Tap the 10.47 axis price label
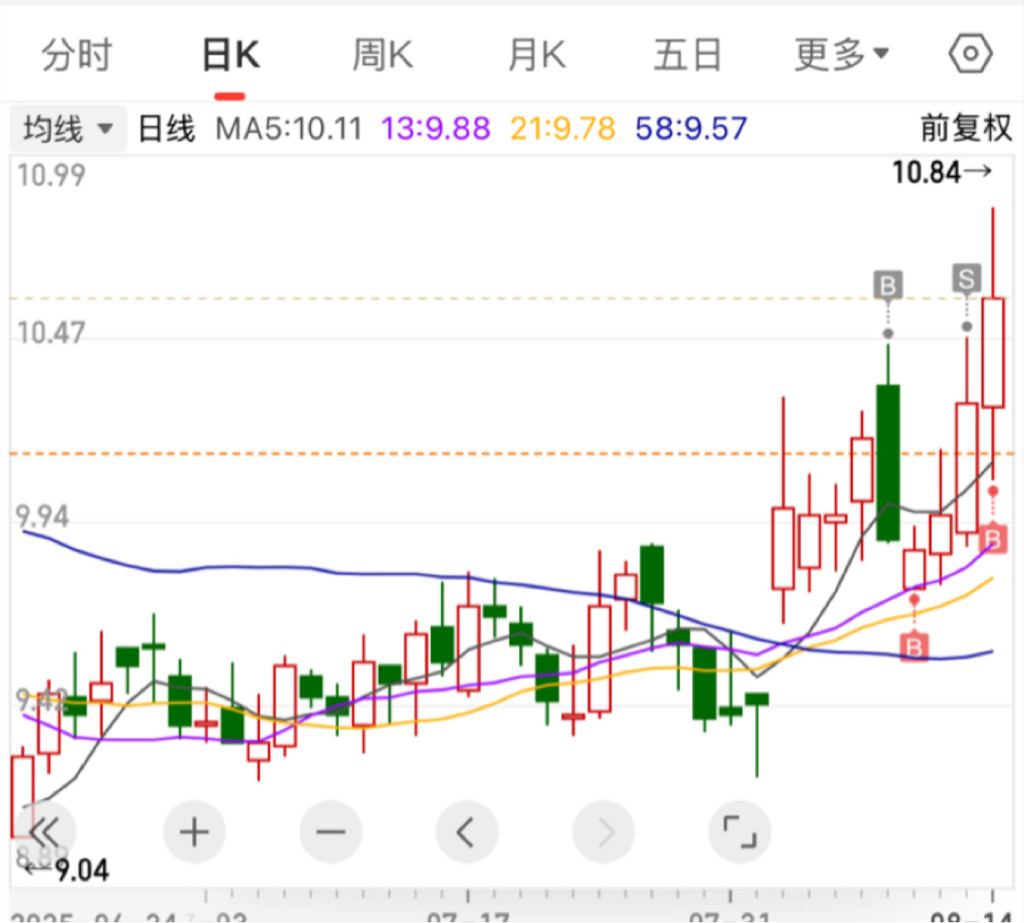The width and height of the screenshot is (1024, 923). pos(51,333)
